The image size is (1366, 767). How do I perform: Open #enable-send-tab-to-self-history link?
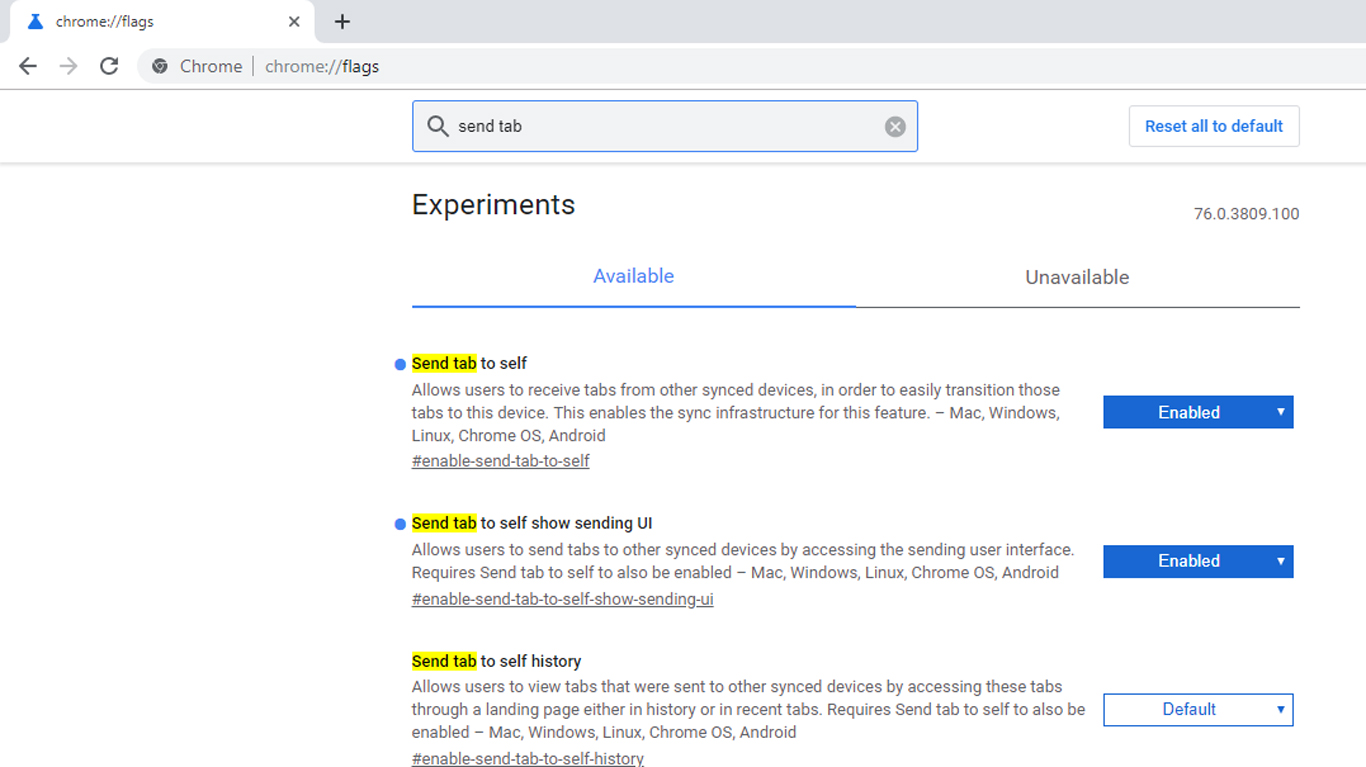527,758
